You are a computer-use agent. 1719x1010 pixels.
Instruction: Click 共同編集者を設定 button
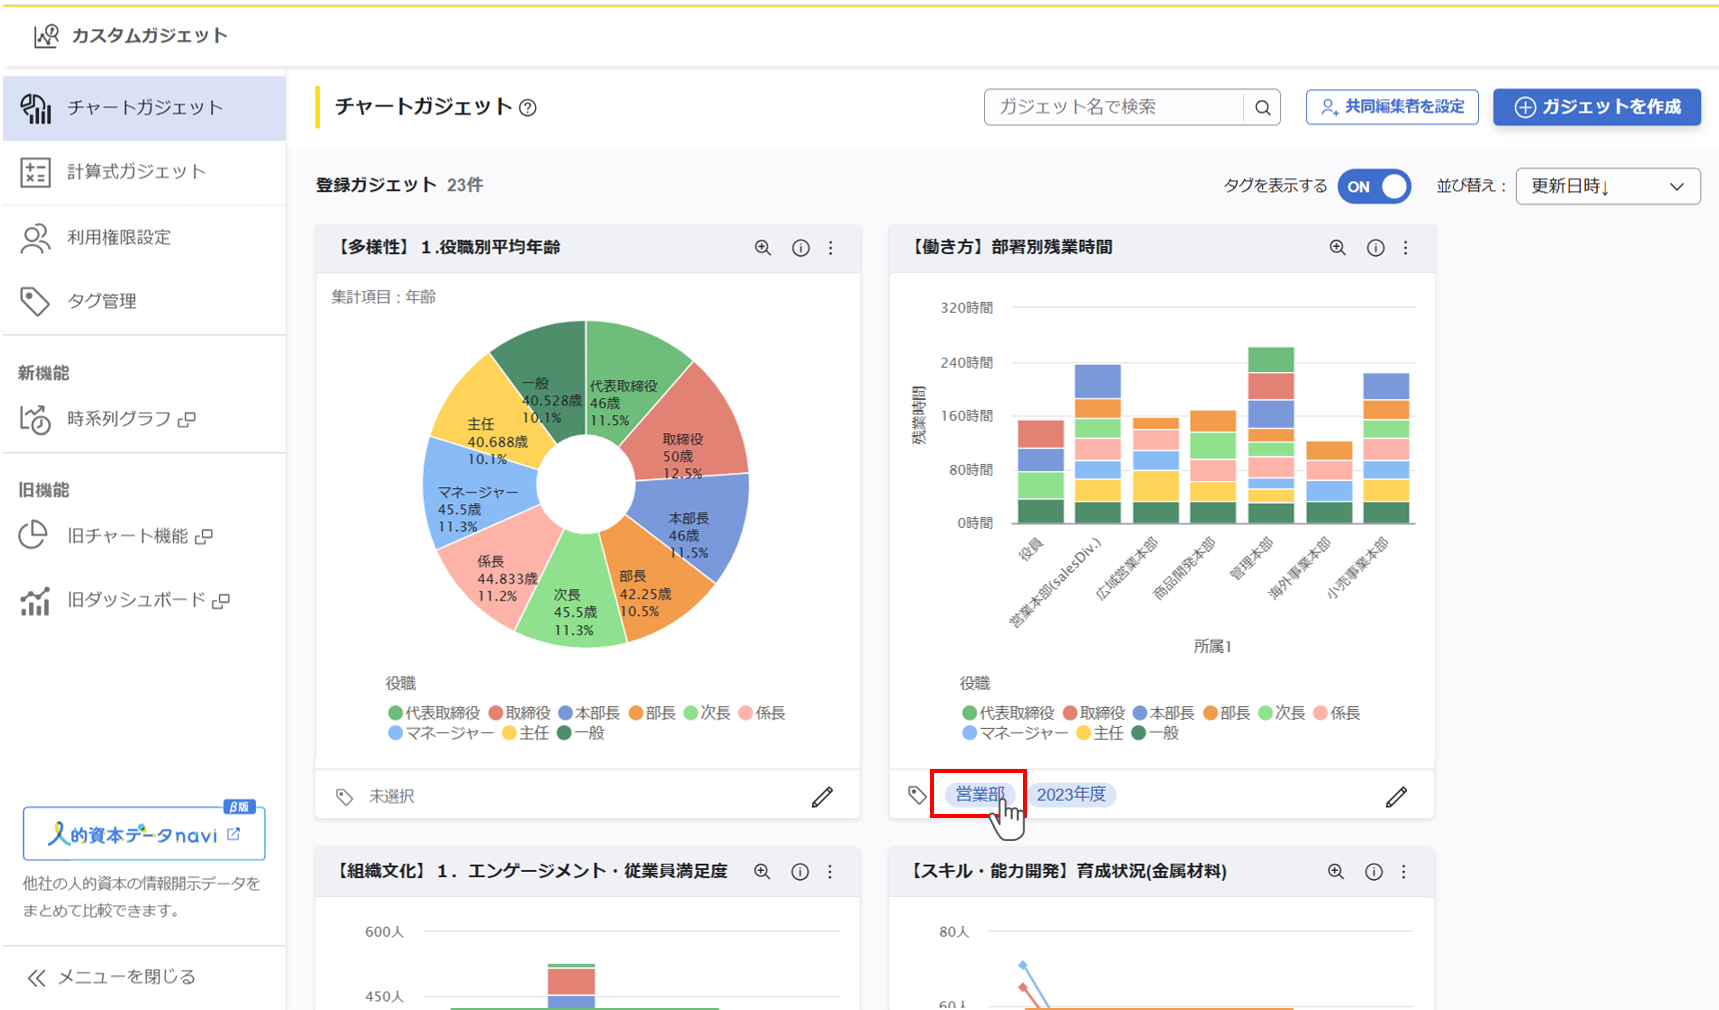point(1392,107)
